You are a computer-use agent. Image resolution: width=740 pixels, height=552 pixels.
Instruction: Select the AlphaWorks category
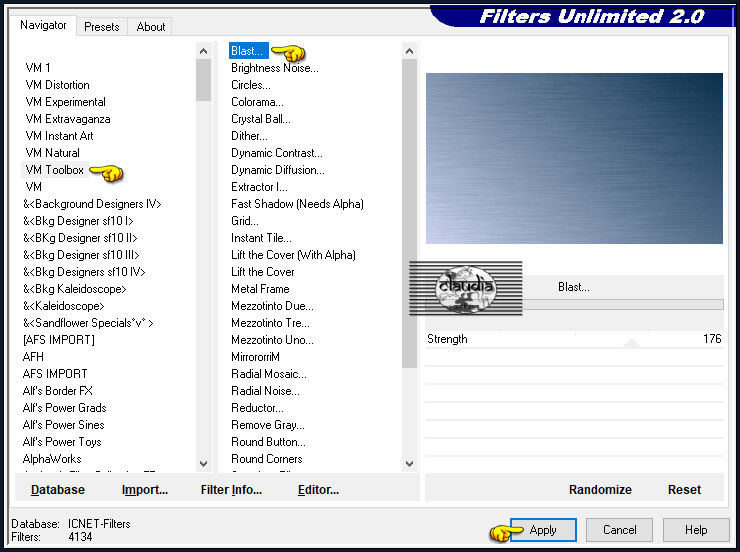[x=52, y=459]
